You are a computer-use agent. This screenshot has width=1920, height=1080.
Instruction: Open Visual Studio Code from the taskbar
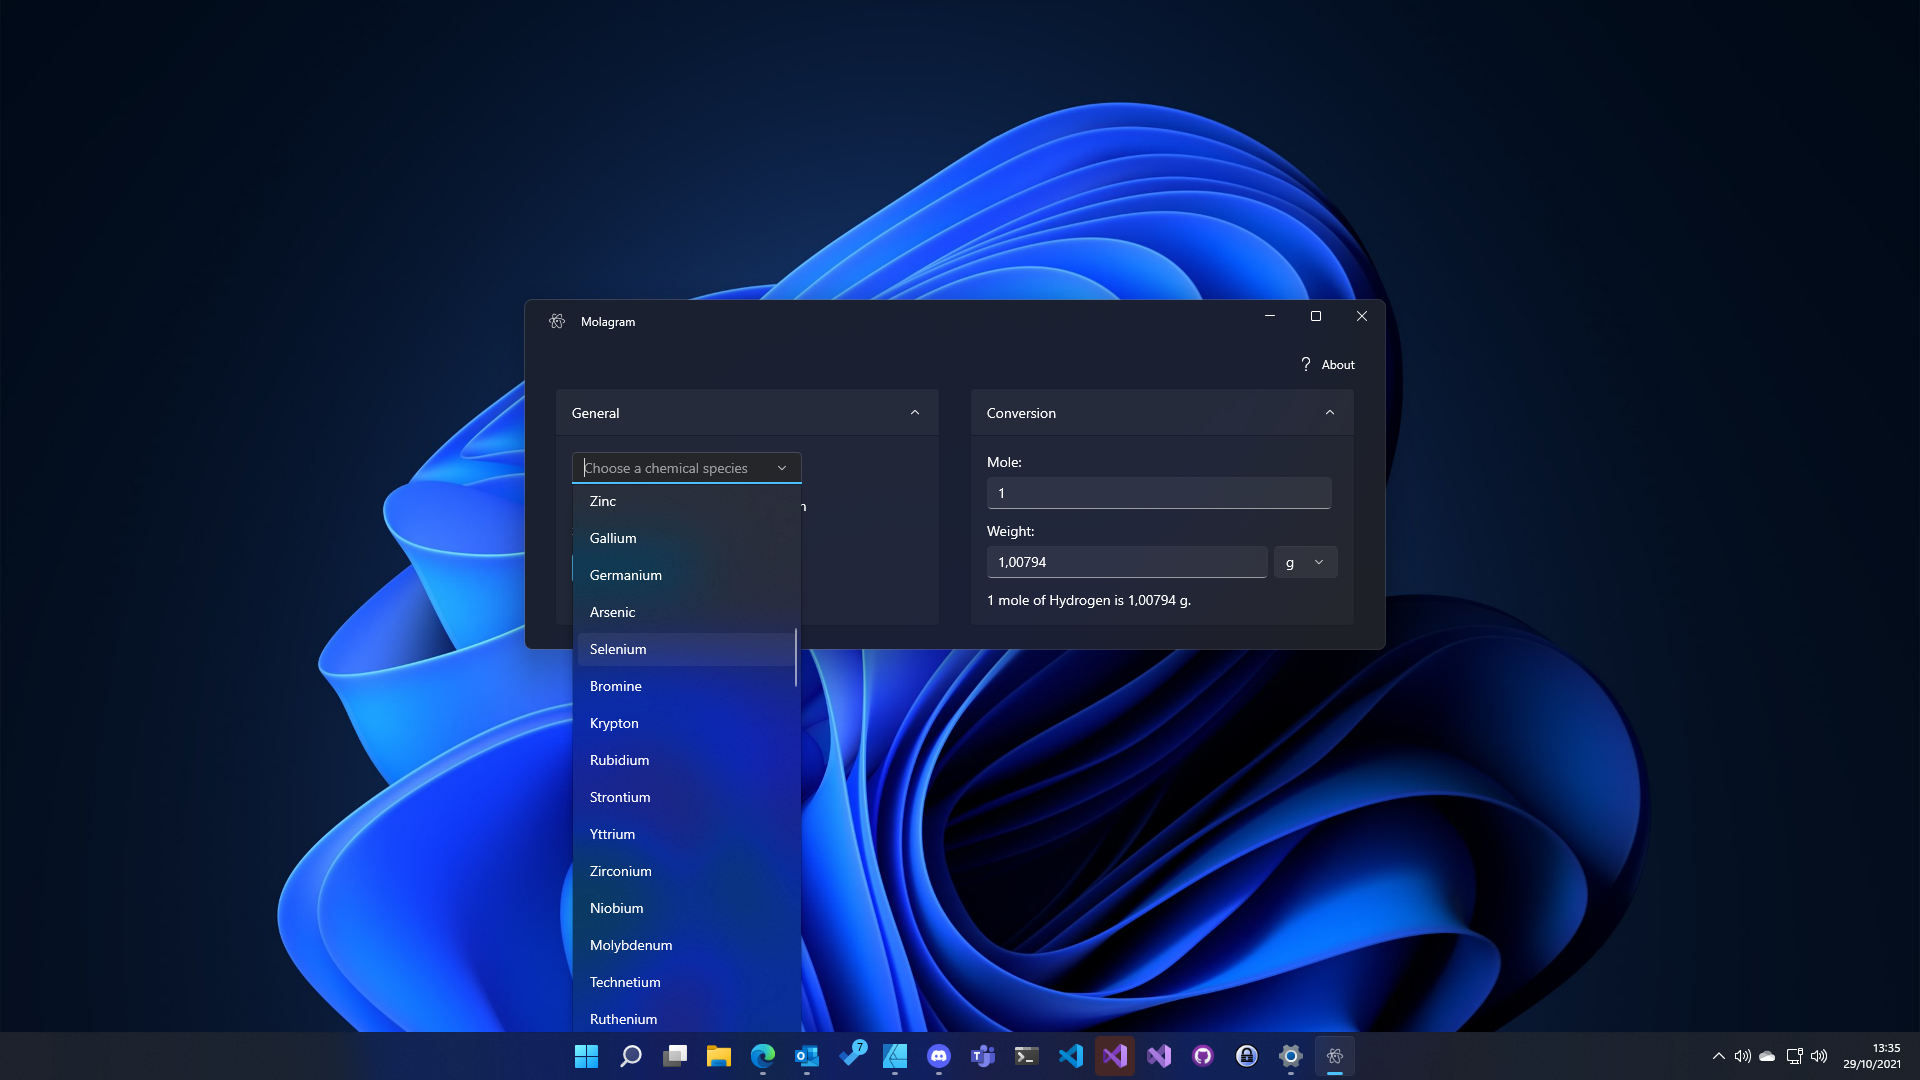pos(1071,1056)
